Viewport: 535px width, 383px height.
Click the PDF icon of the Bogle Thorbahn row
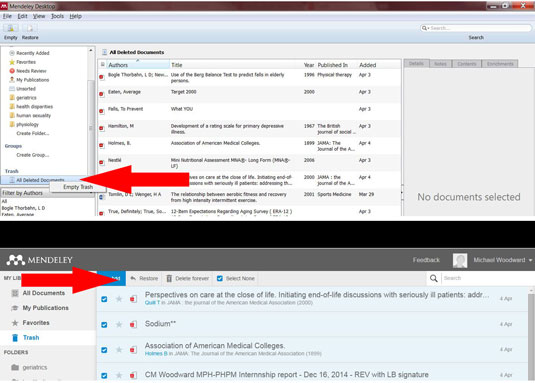pos(102,77)
